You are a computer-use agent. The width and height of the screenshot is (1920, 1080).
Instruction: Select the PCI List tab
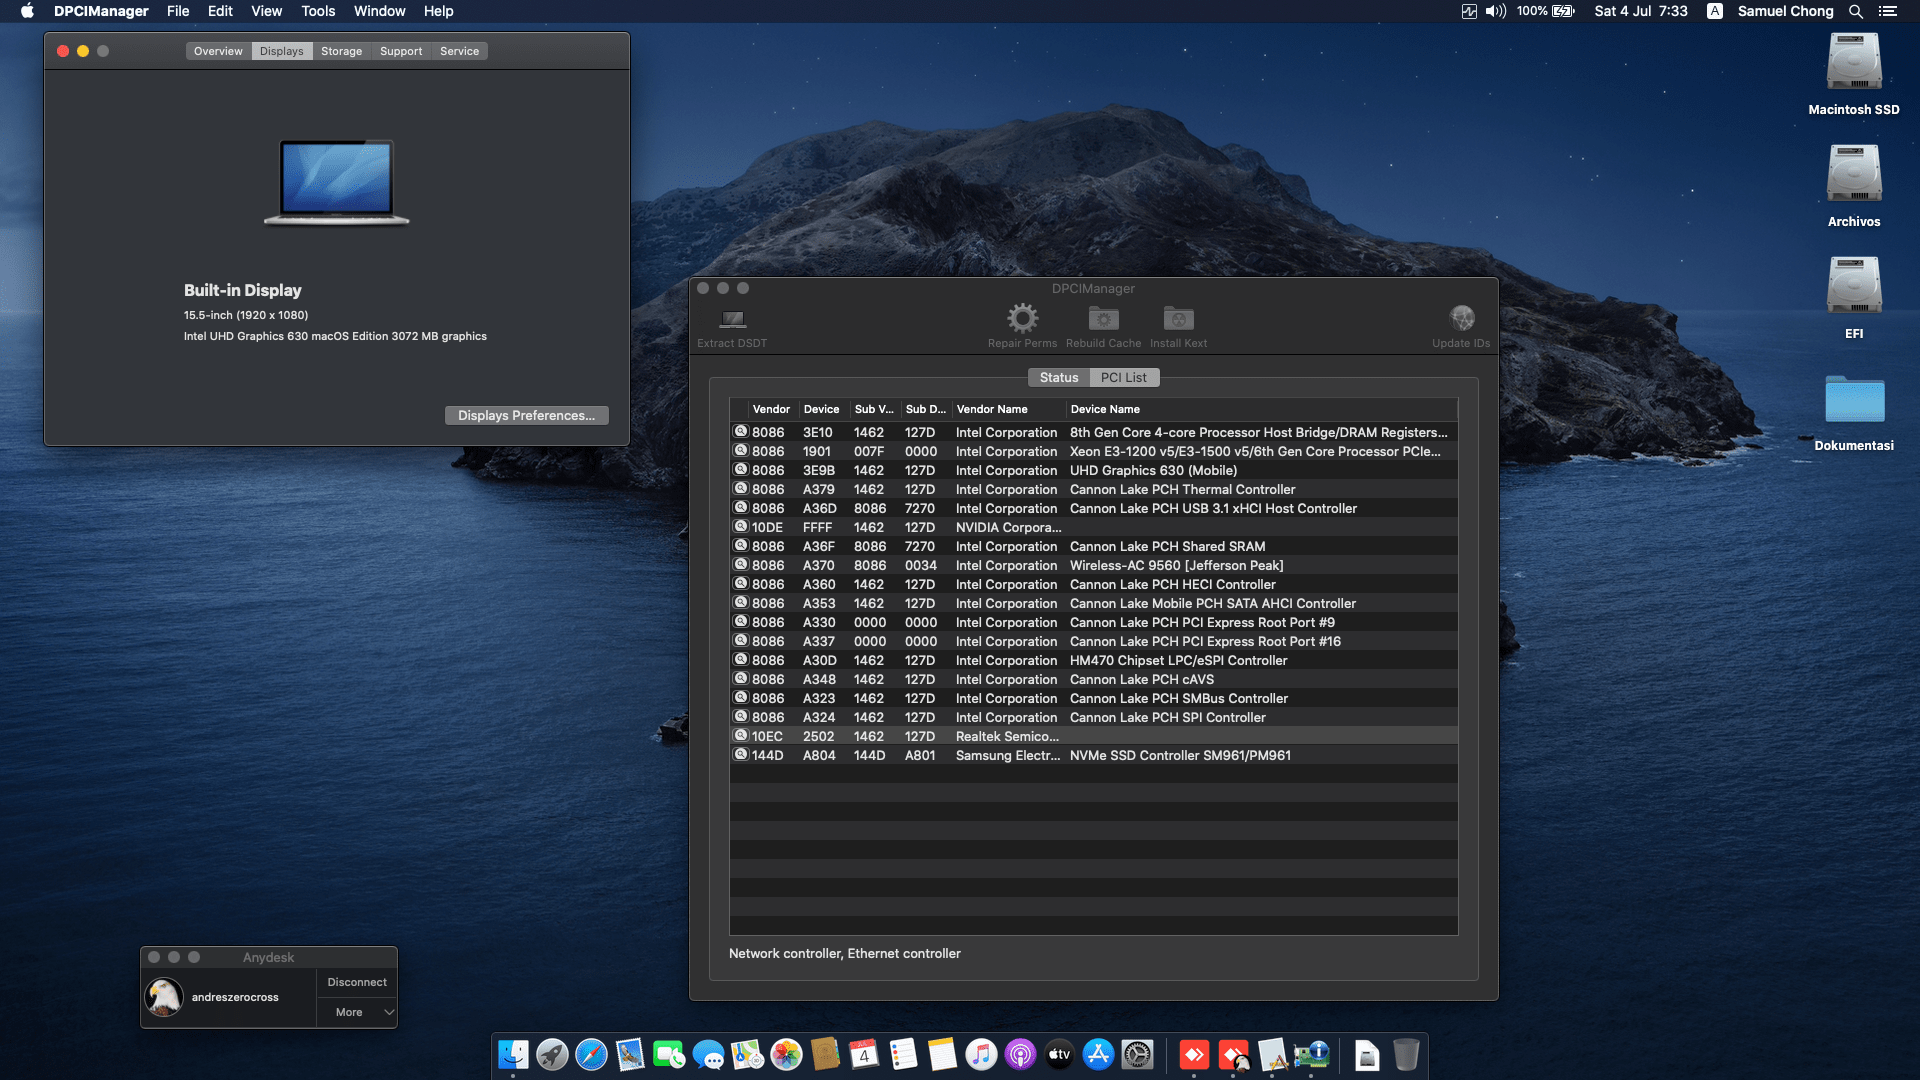click(1124, 377)
